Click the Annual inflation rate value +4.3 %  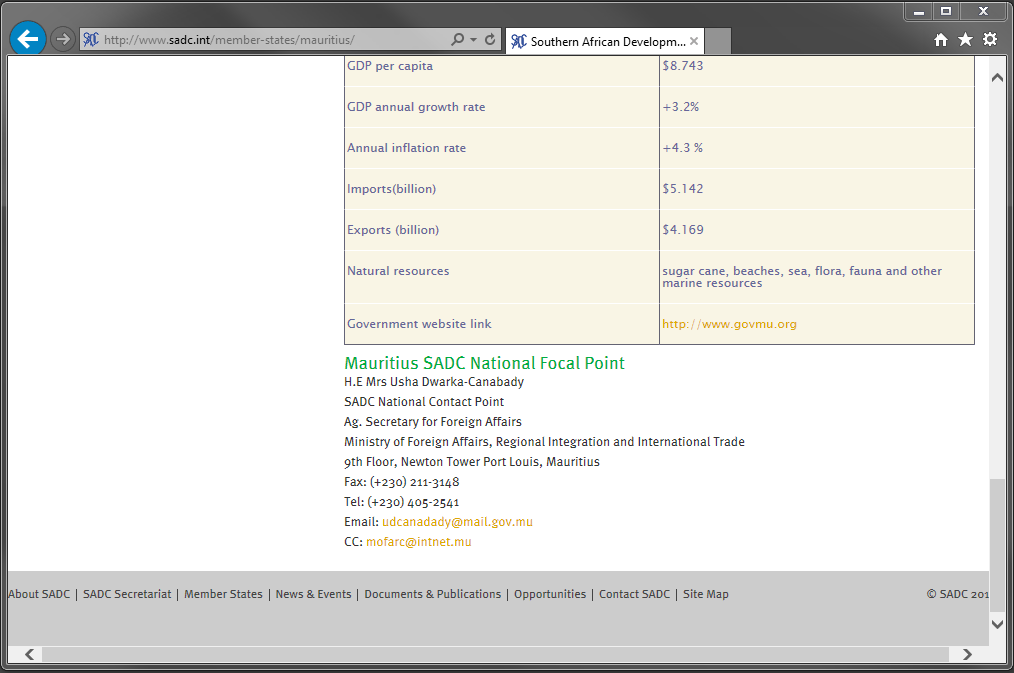(682, 147)
